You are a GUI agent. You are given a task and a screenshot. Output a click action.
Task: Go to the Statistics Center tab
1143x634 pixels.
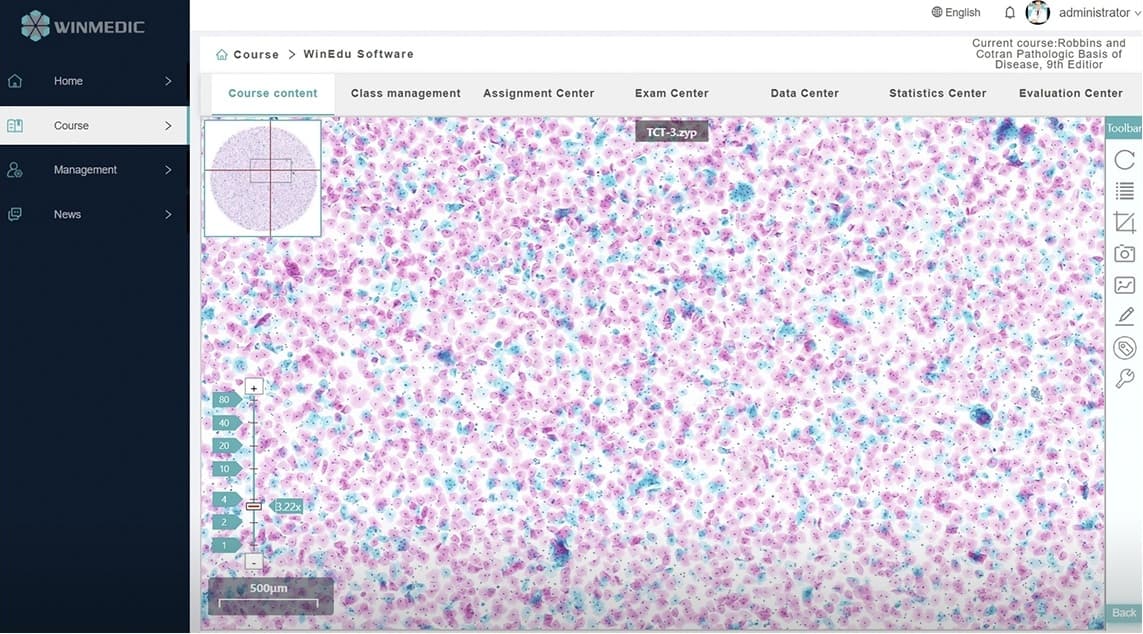pos(937,93)
